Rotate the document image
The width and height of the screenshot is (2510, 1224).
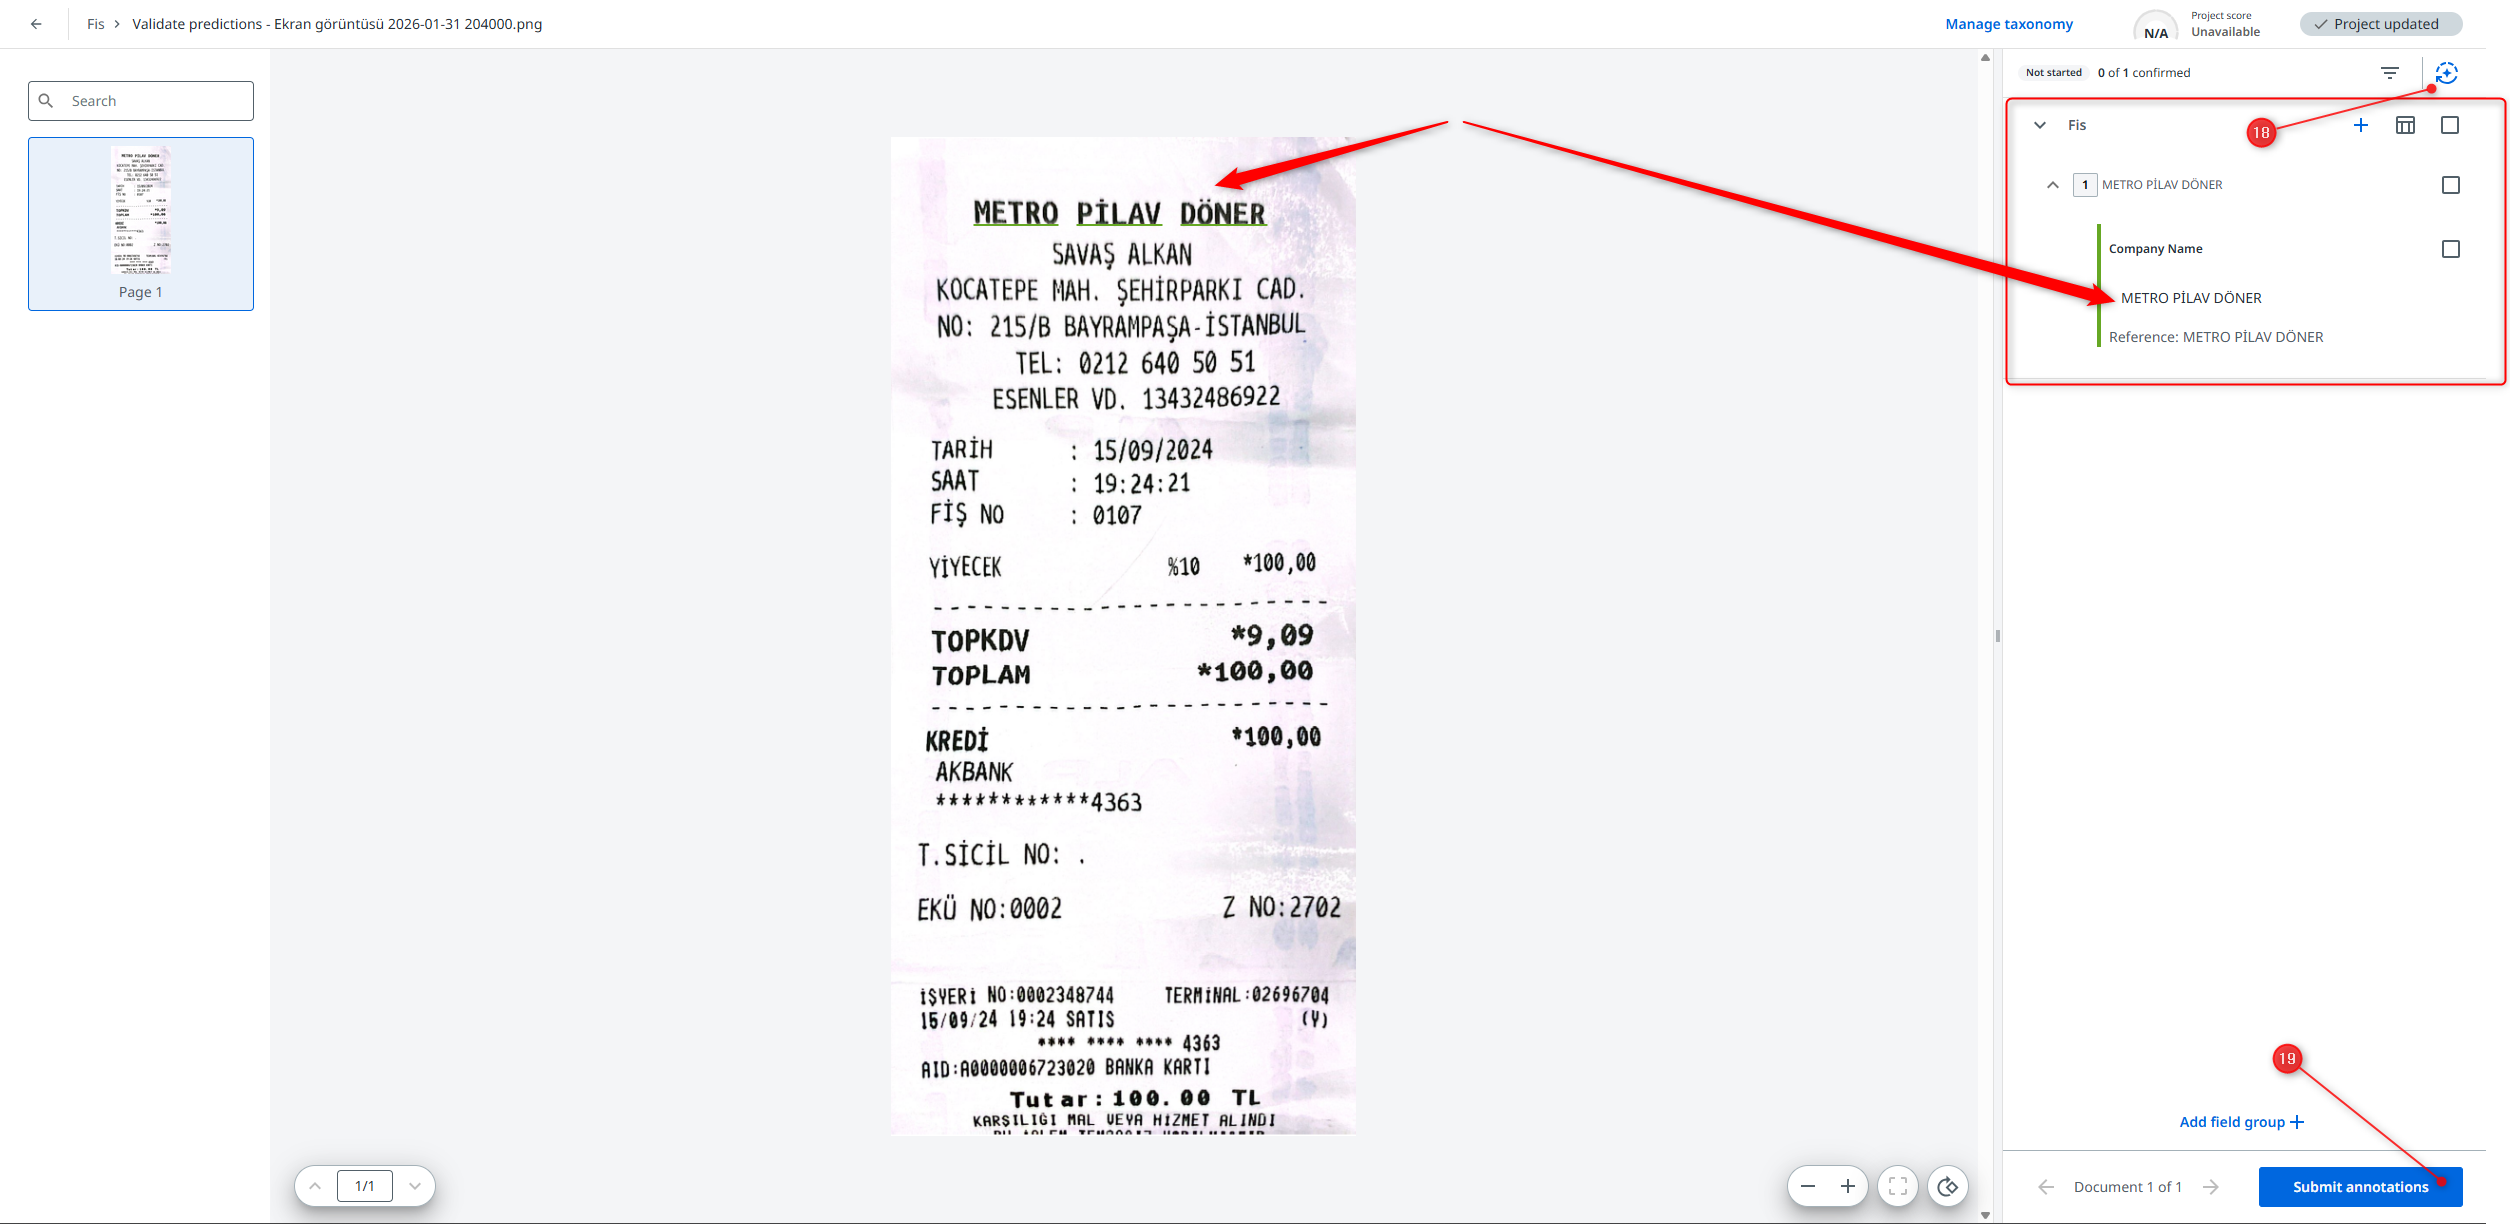(1948, 1186)
